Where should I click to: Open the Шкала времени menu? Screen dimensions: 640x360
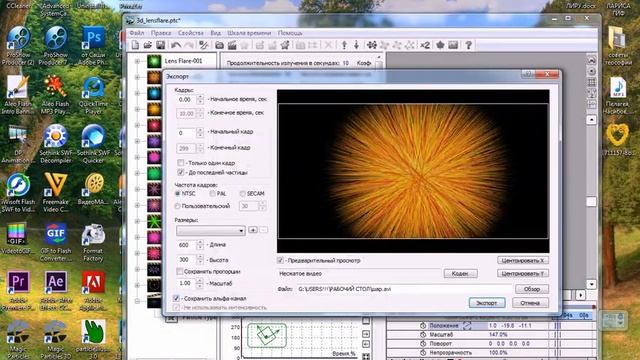point(249,33)
